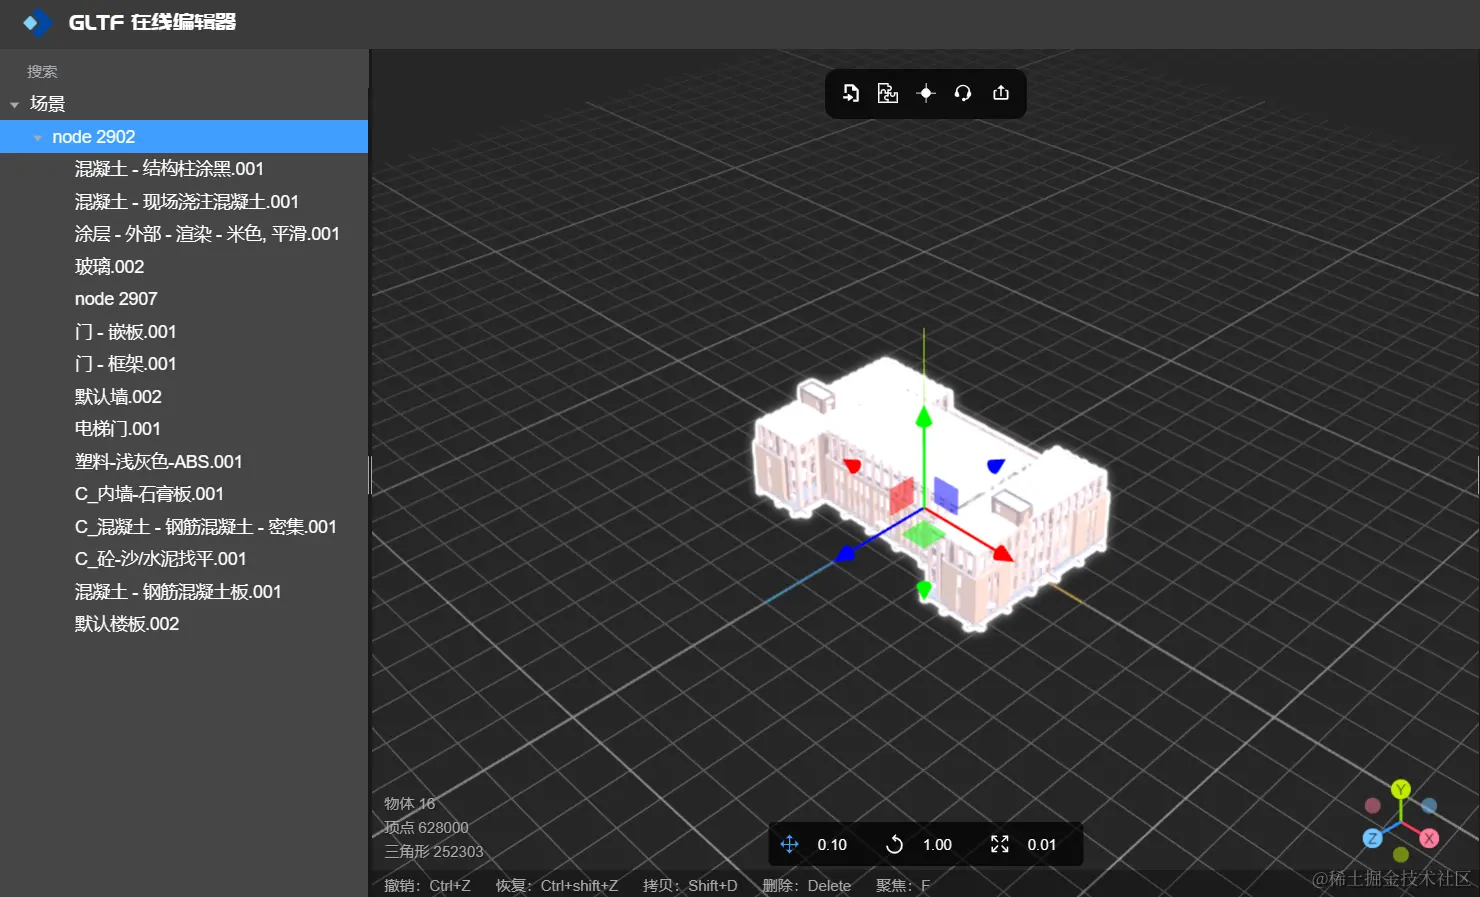The image size is (1480, 897).
Task: Select 默认墙.002 in scene tree
Action: pyautogui.click(x=184, y=397)
